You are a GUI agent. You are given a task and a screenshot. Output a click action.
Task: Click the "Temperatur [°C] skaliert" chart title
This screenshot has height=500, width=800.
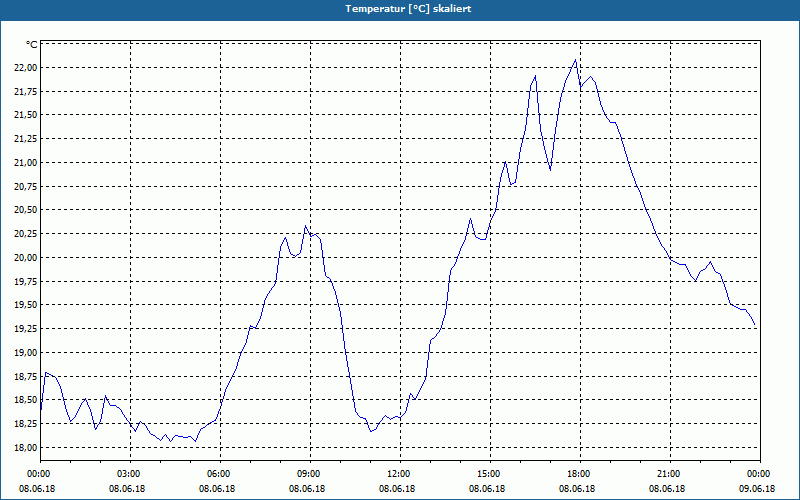[x=408, y=9]
